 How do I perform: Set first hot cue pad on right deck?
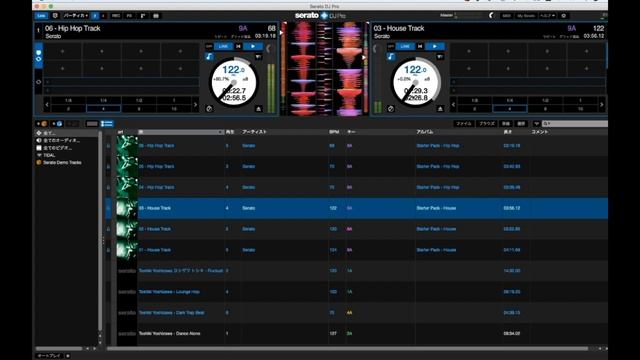(x=469, y=51)
